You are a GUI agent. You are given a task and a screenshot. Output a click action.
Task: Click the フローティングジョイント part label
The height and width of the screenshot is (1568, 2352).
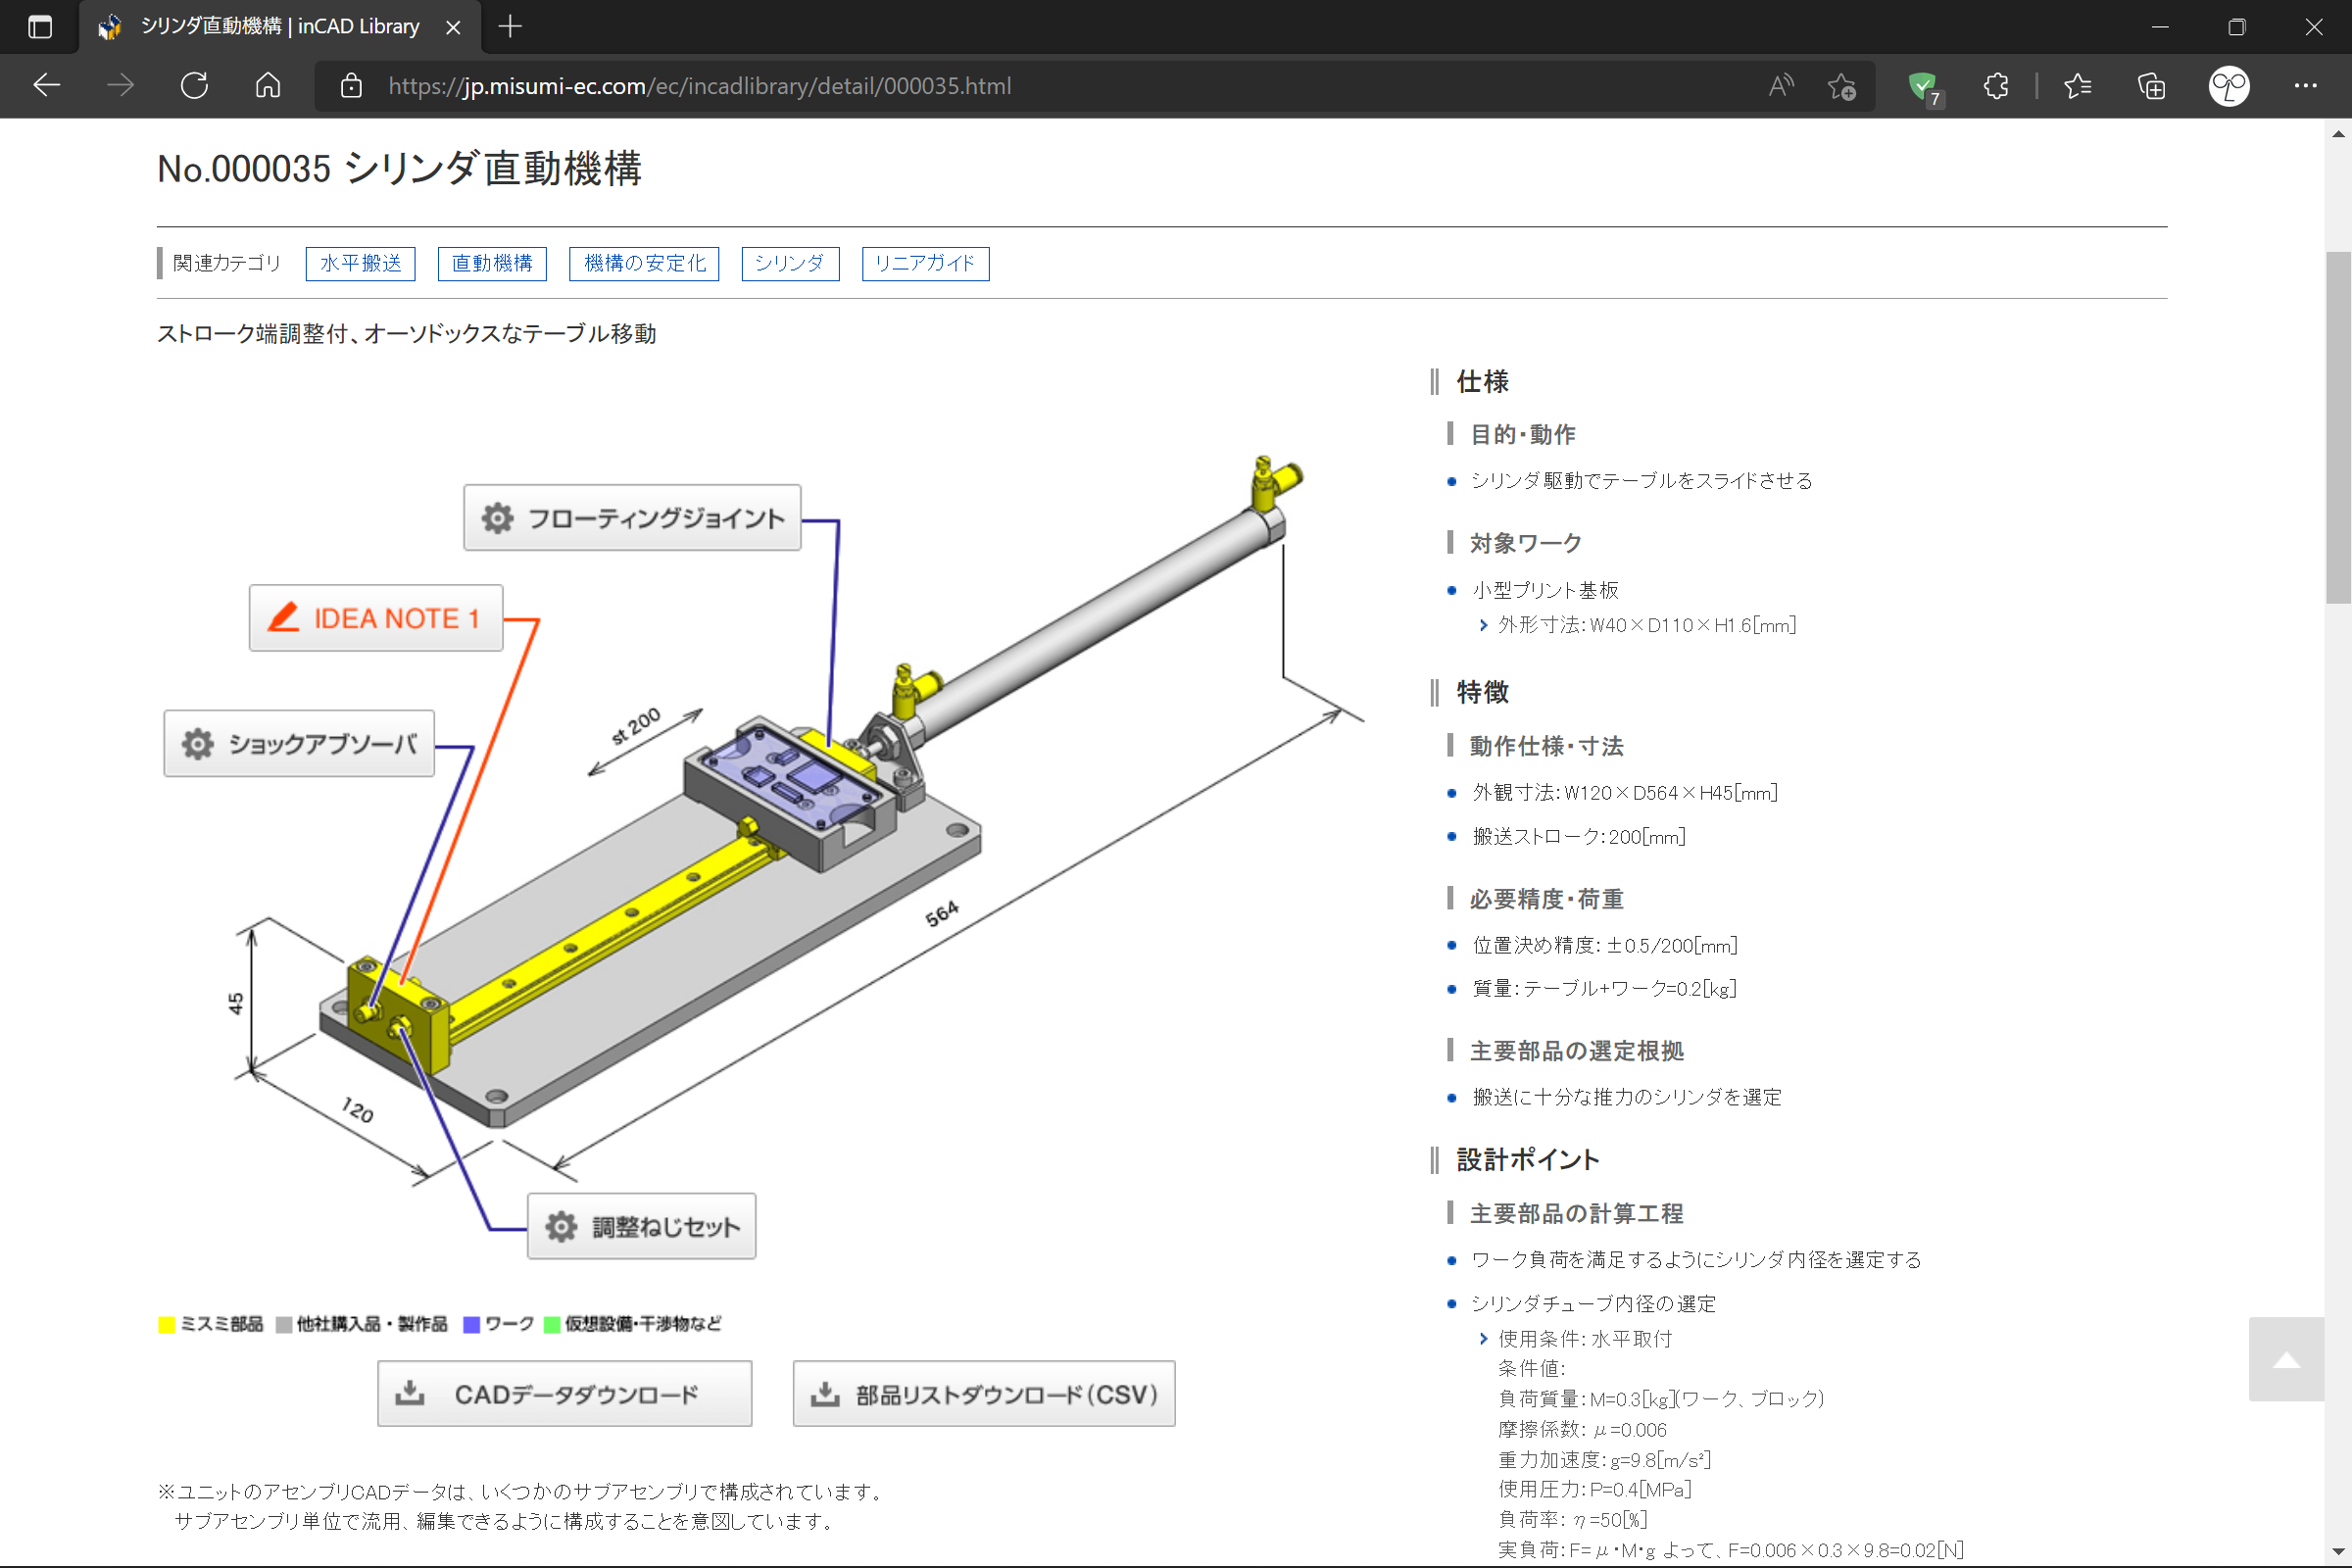click(x=632, y=518)
